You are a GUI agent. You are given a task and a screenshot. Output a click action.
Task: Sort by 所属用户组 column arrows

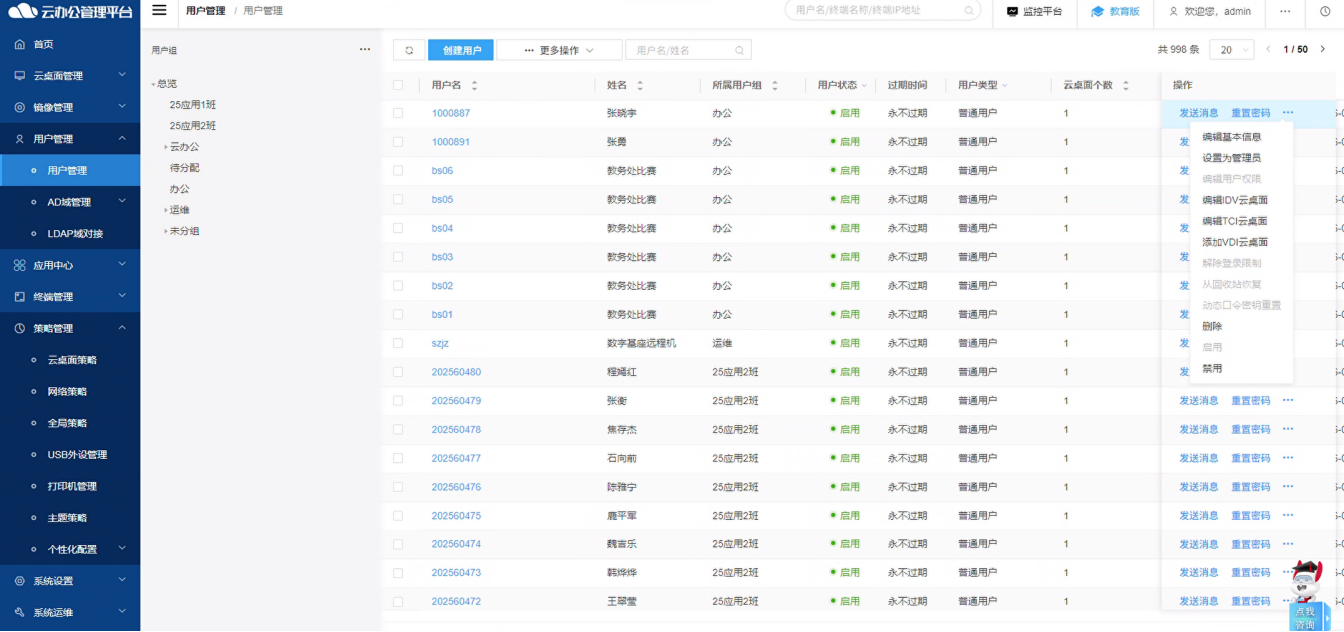[774, 86]
